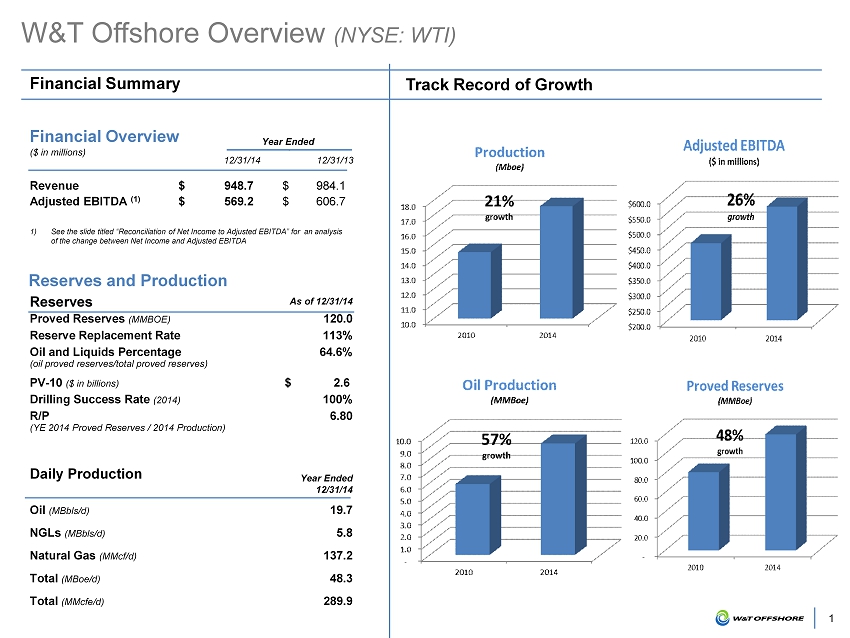Image resolution: width=850 pixels, height=638 pixels.
Task: Pick the 2010 bar in Oil Production chart
Action: point(473,519)
